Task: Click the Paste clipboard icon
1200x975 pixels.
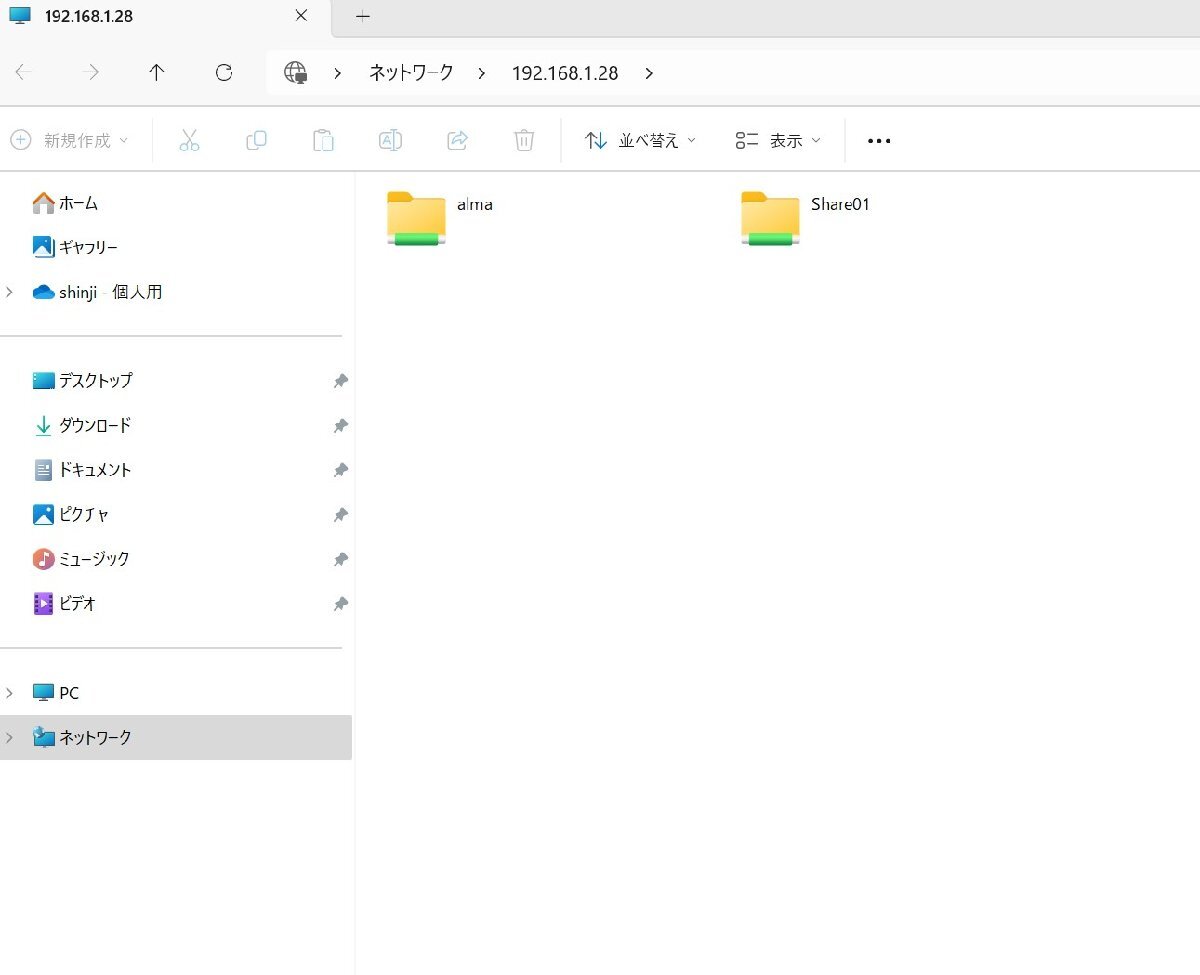Action: 323,140
